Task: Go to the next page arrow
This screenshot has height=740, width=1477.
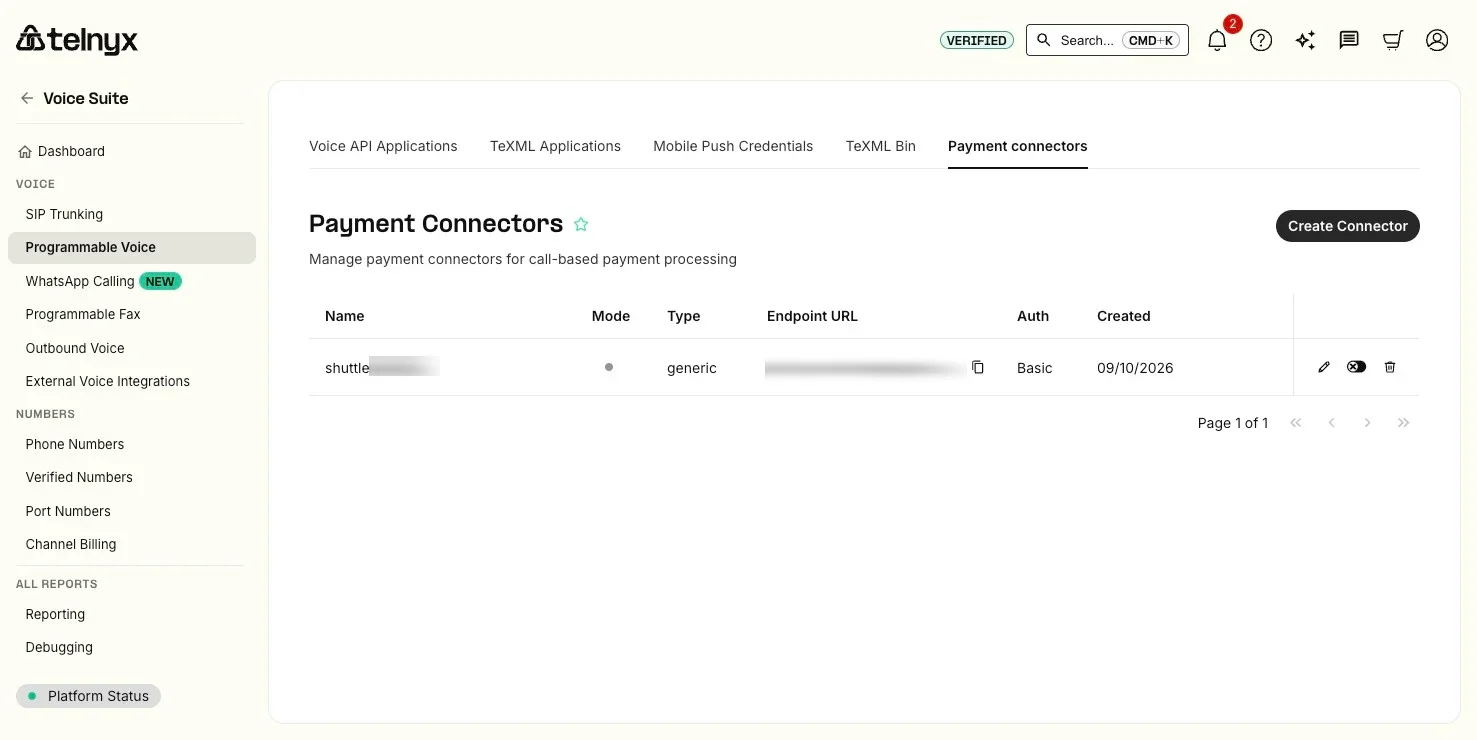Action: pos(1368,423)
